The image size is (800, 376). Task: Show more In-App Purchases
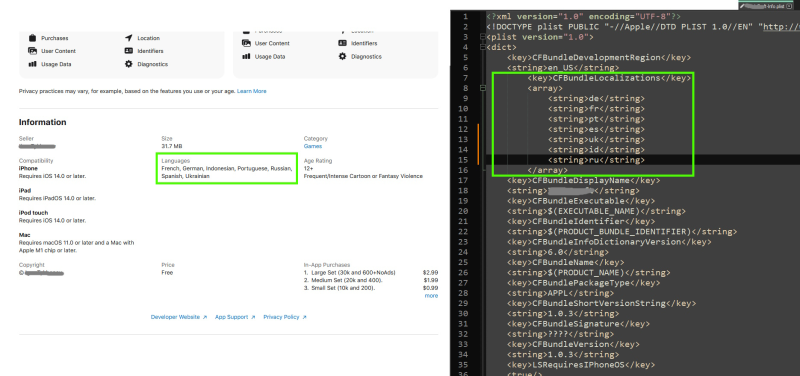pos(431,296)
